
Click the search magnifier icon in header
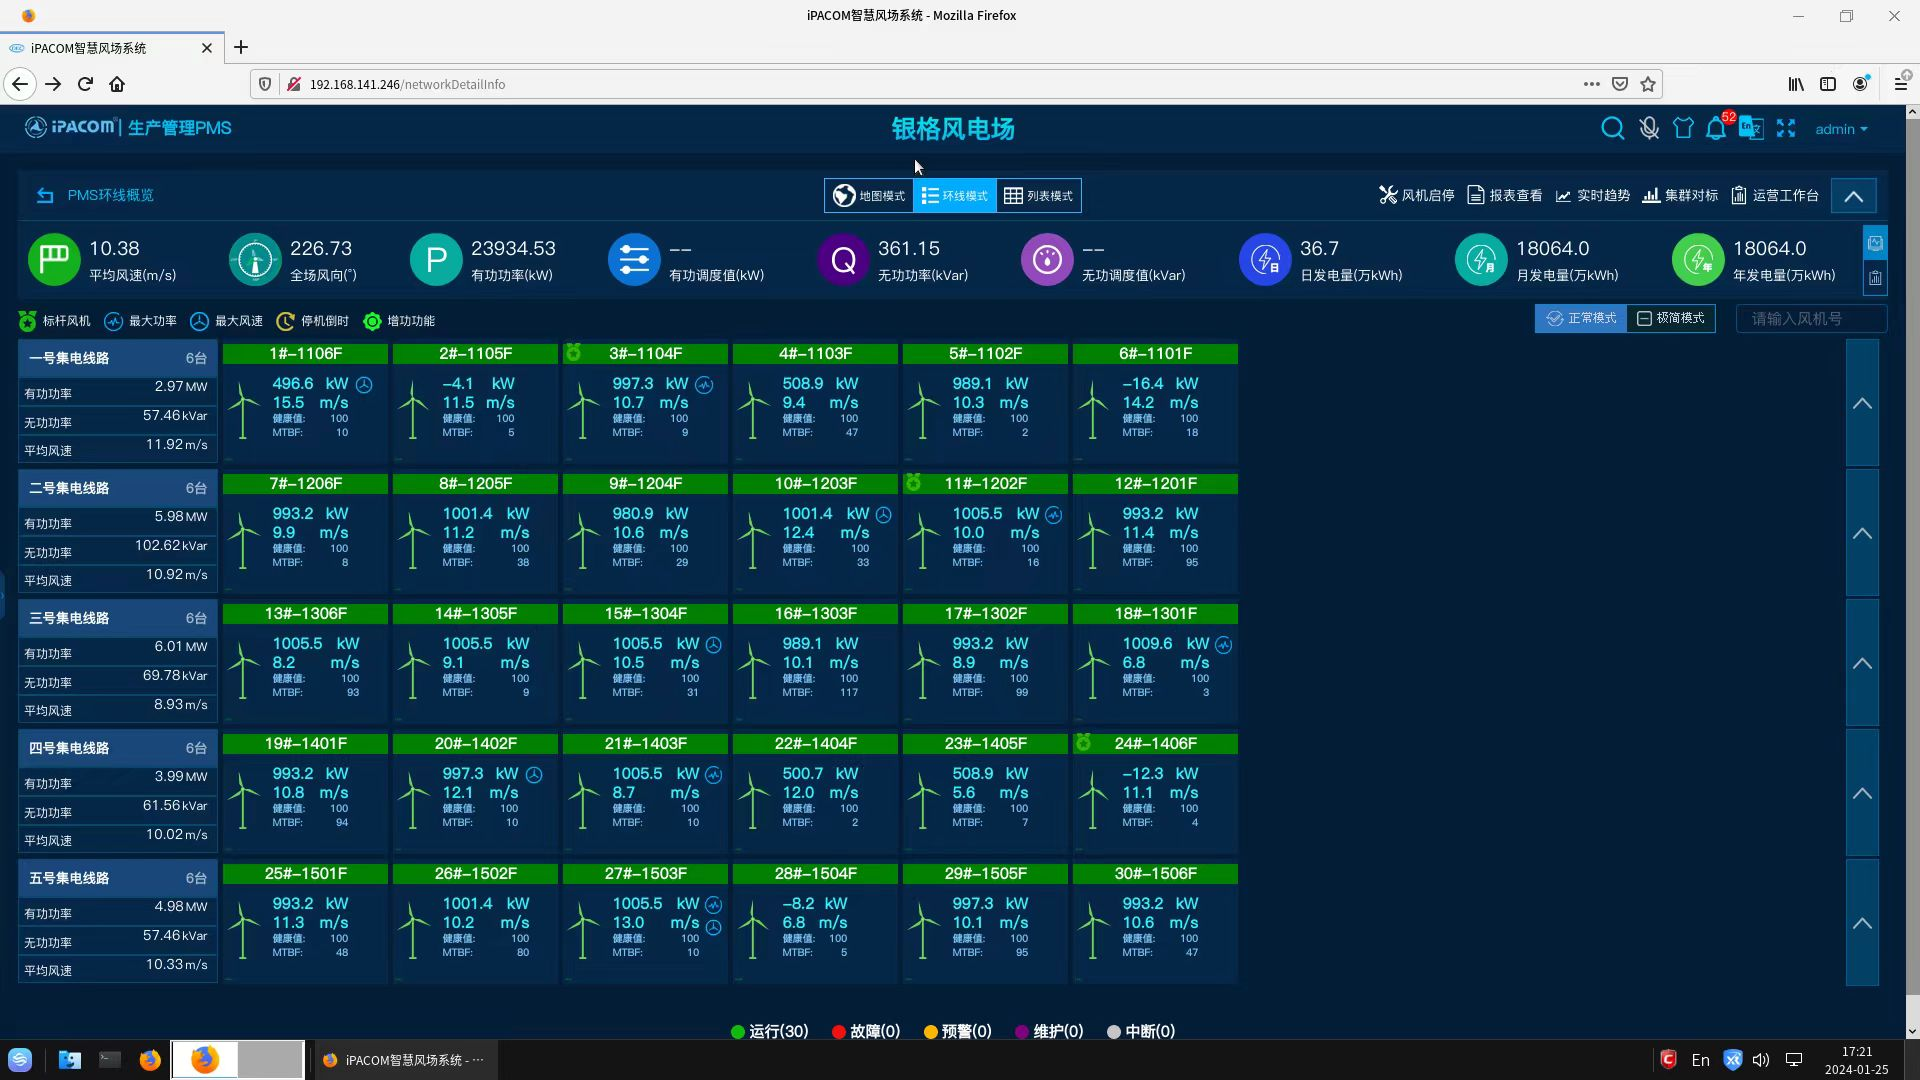[1612, 128]
